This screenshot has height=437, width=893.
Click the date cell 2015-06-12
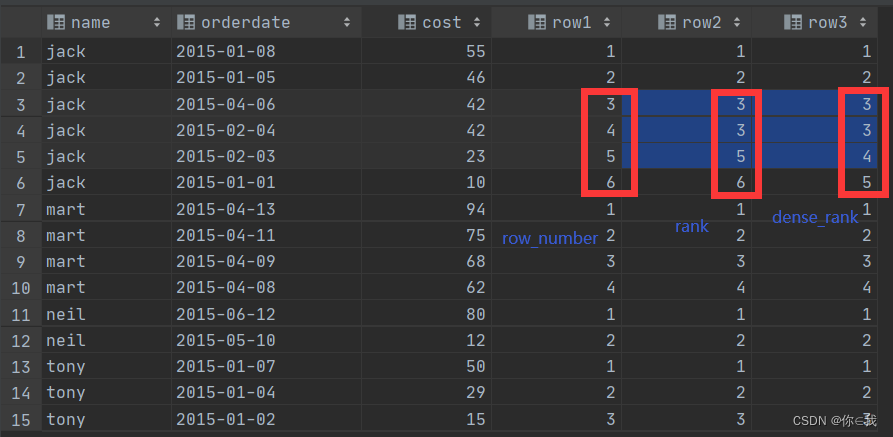point(266,314)
